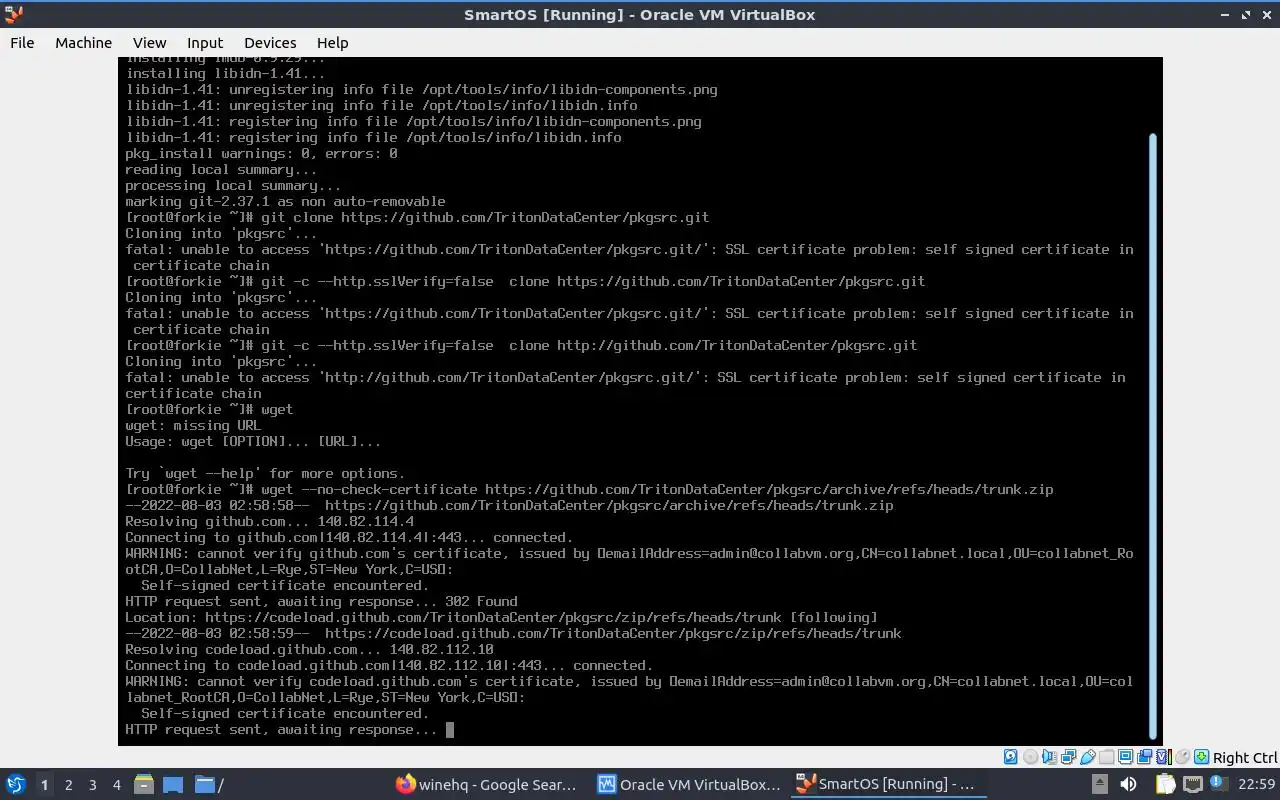Click the Right Ctrl host key label

1245,758
